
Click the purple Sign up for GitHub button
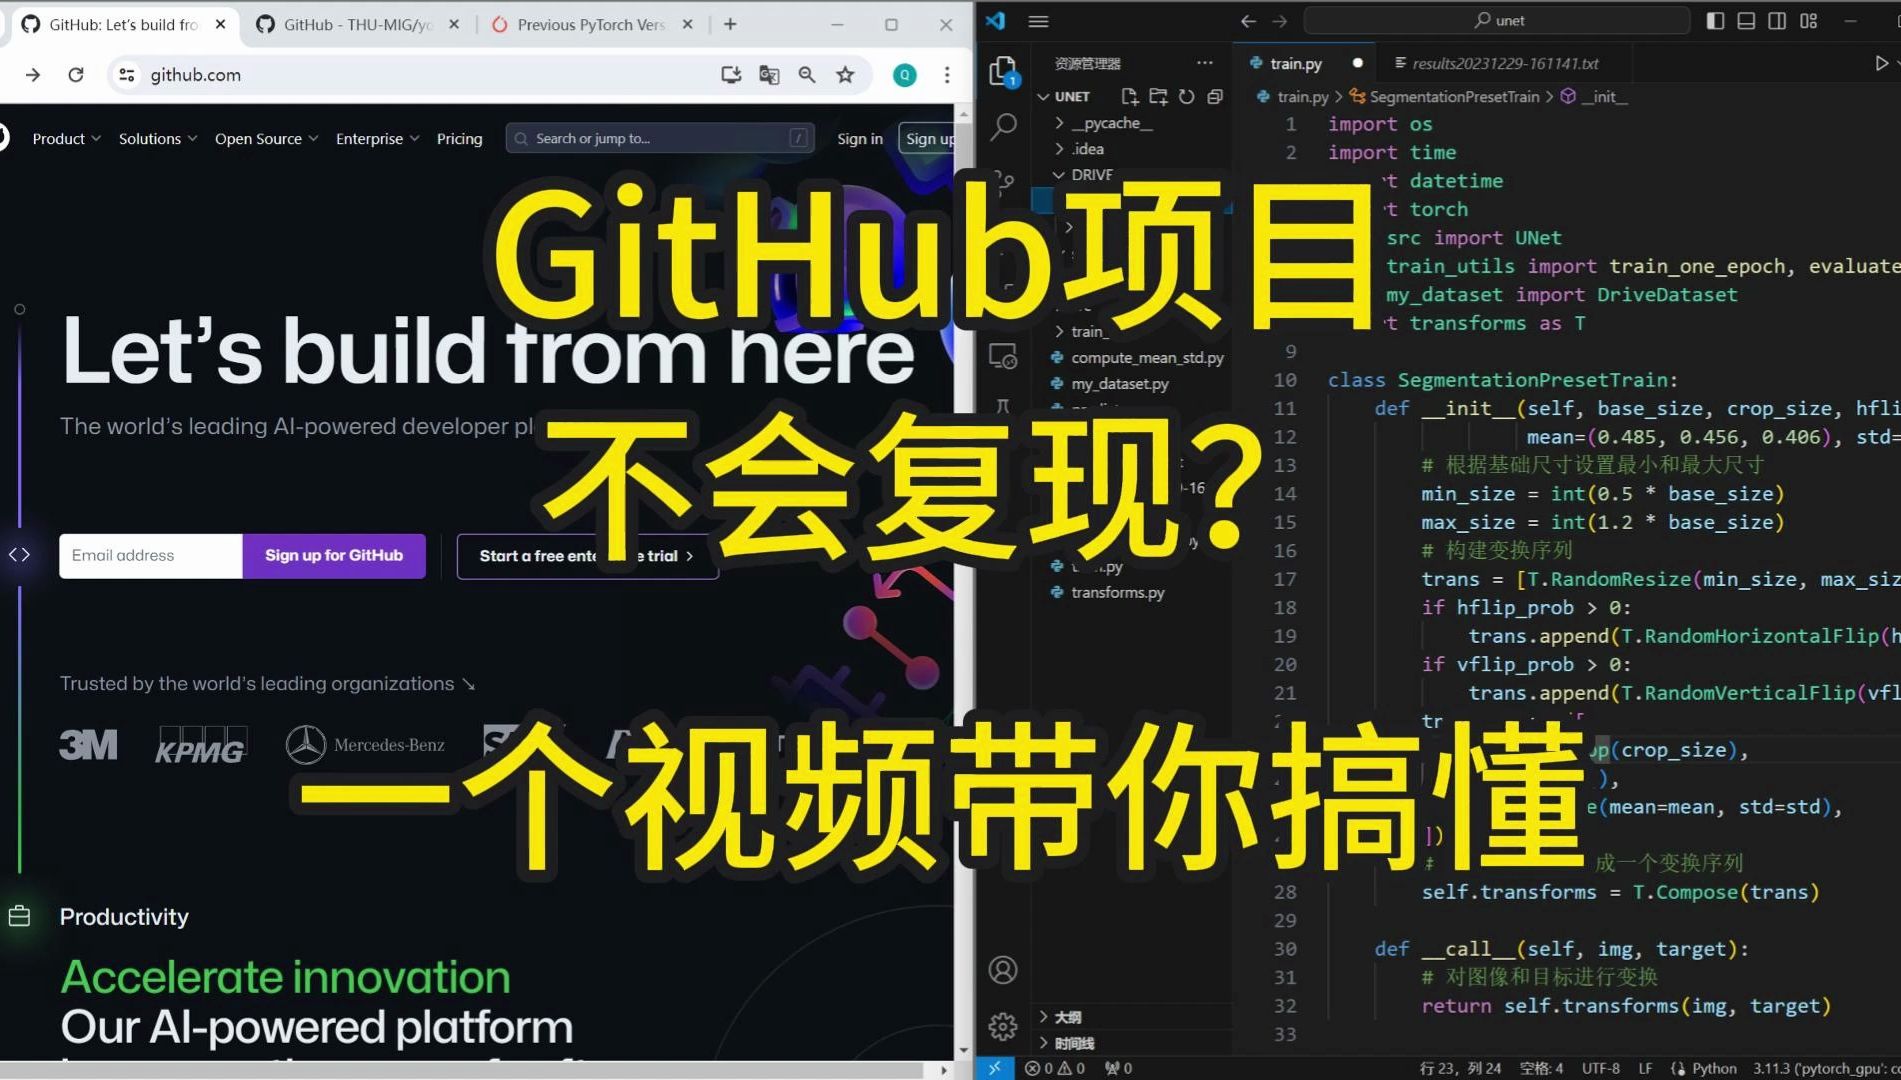(334, 556)
